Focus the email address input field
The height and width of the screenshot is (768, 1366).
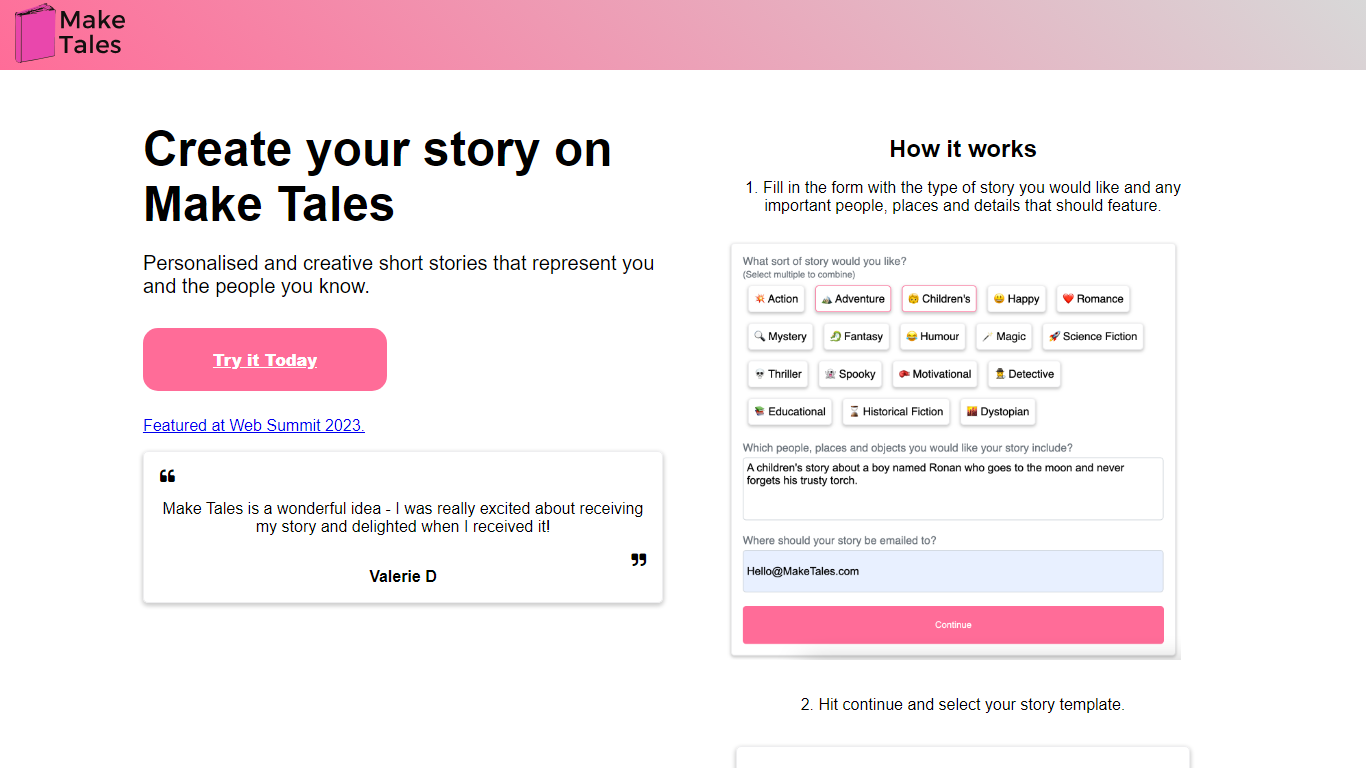[953, 571]
